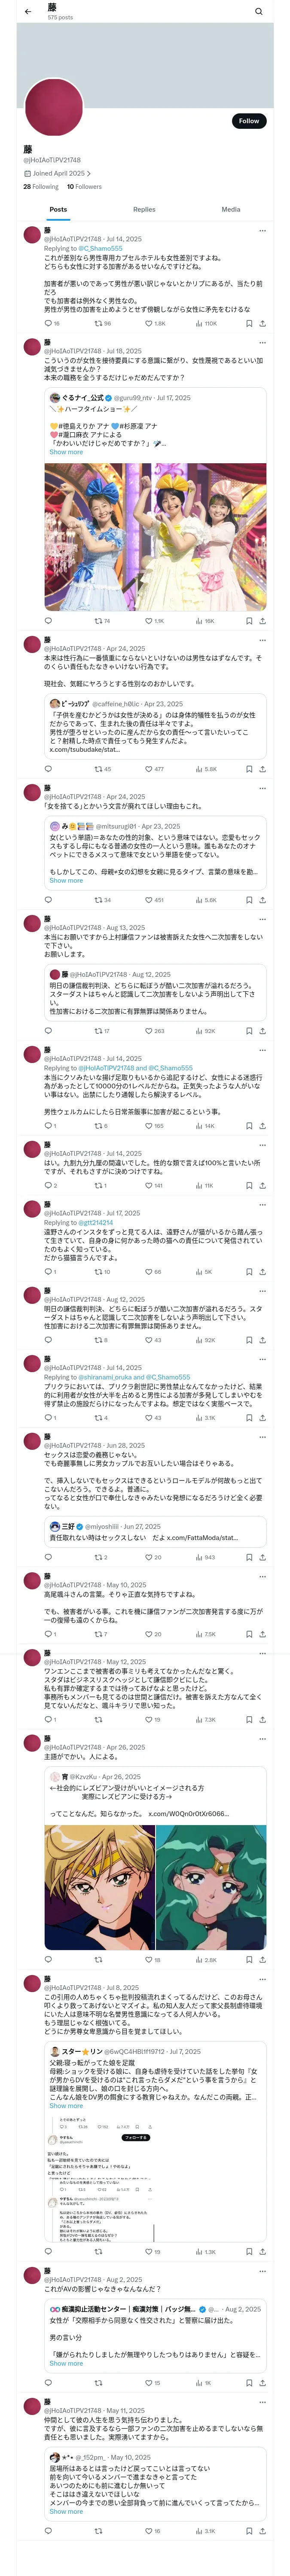
Task: Open more options on Jul 18, 2025 post
Action: pos(262,342)
